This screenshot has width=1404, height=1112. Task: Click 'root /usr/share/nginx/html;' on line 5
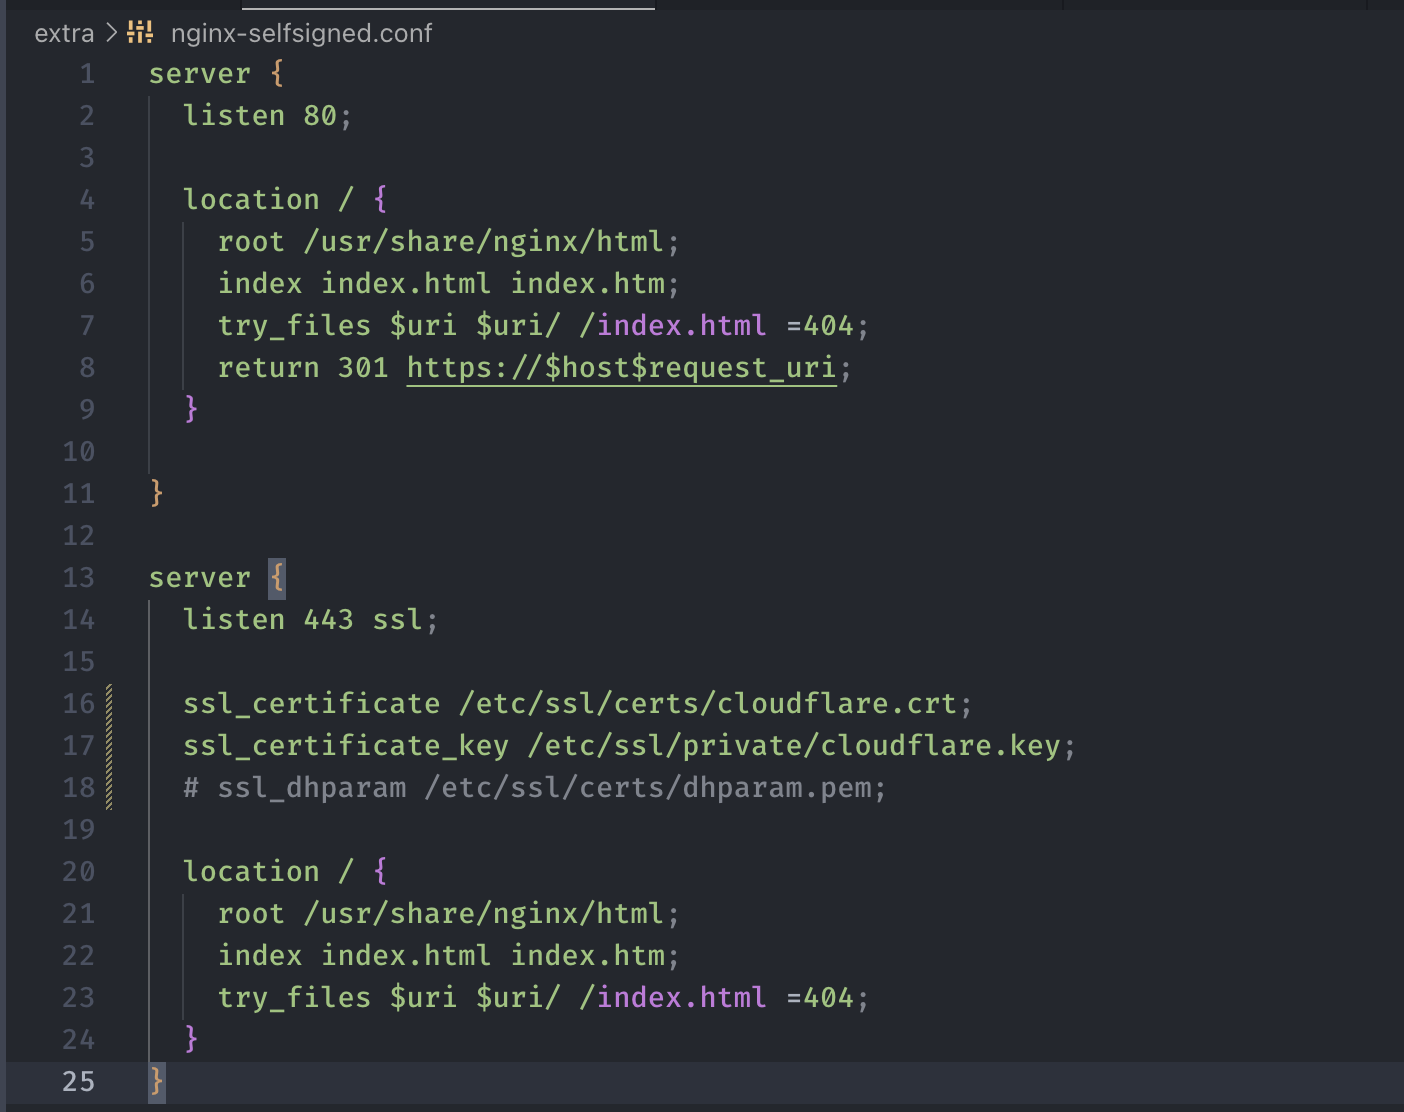(449, 242)
